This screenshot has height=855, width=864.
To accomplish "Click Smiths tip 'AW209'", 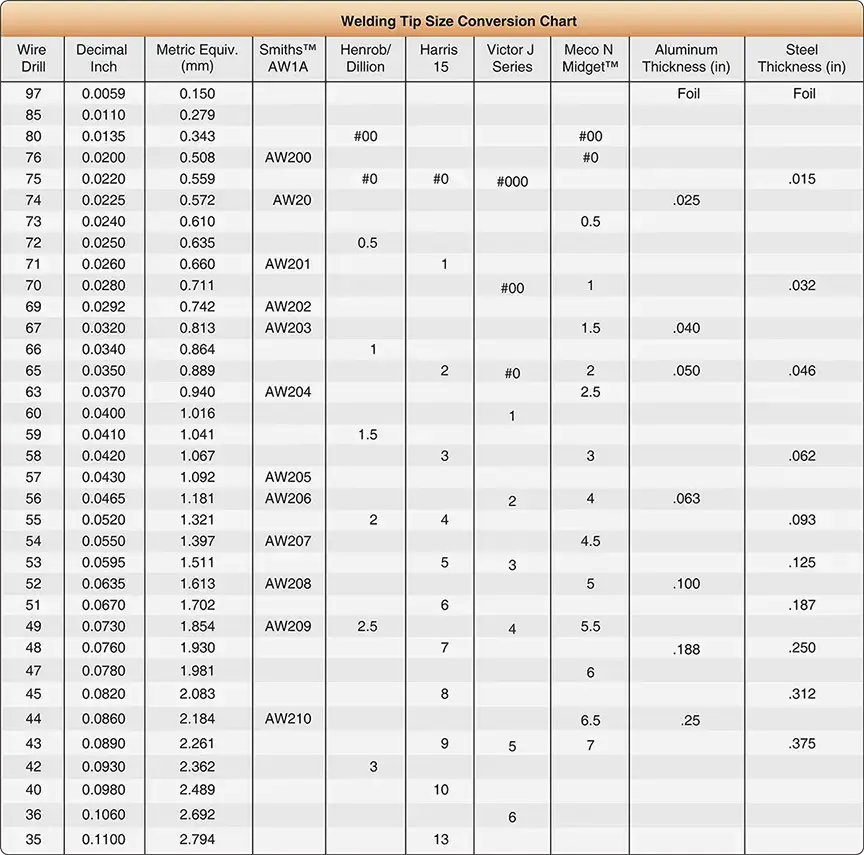I will [x=288, y=626].
